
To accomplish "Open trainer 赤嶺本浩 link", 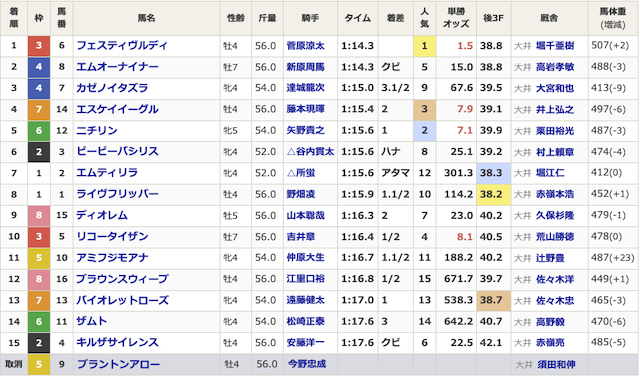I will (555, 194).
